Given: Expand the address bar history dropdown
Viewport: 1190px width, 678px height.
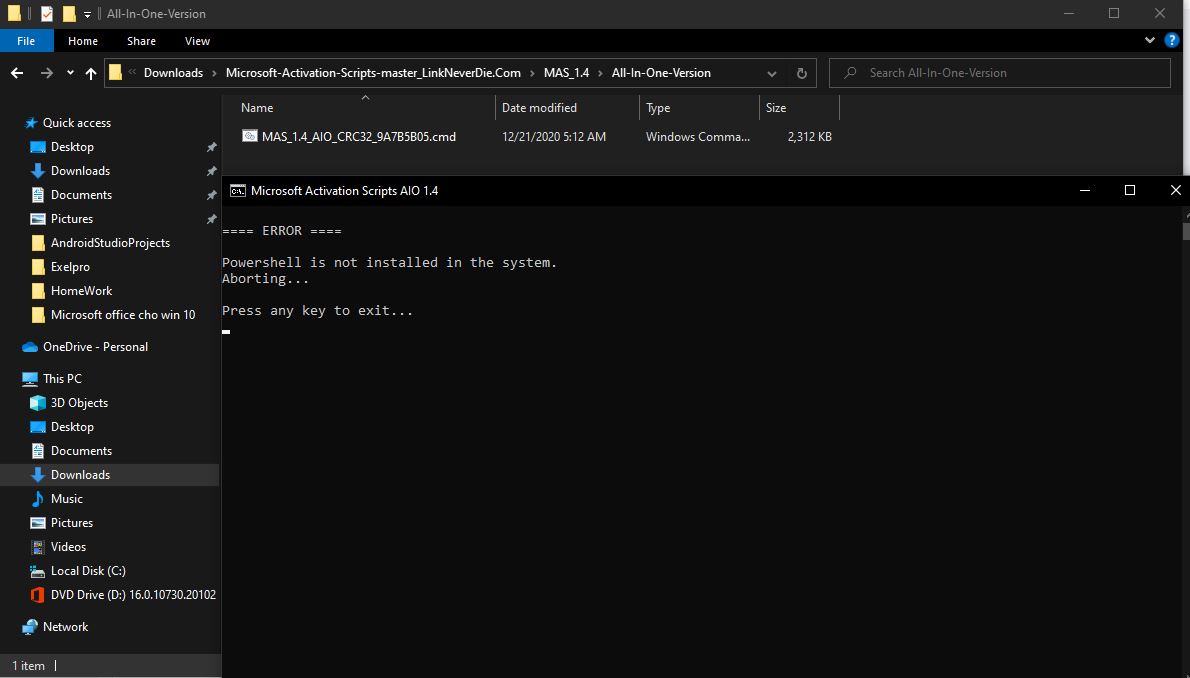Looking at the screenshot, I should point(771,73).
